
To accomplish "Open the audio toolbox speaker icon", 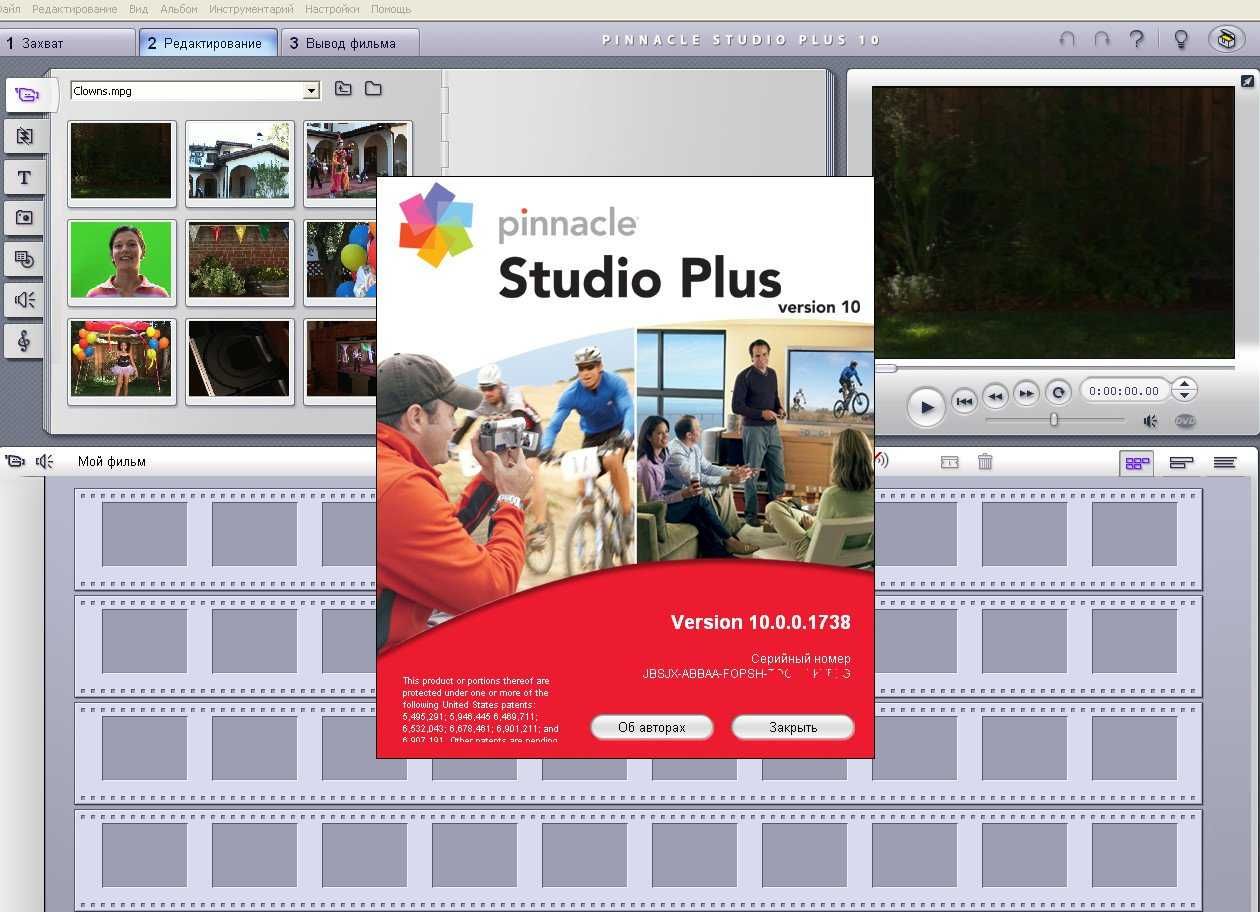I will (45, 461).
